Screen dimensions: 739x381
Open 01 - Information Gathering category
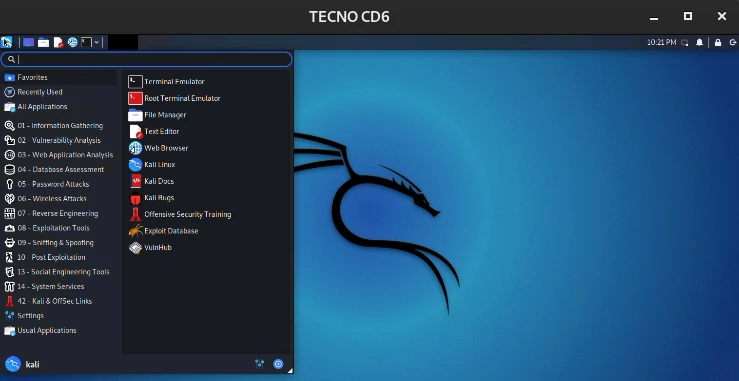tap(59, 125)
